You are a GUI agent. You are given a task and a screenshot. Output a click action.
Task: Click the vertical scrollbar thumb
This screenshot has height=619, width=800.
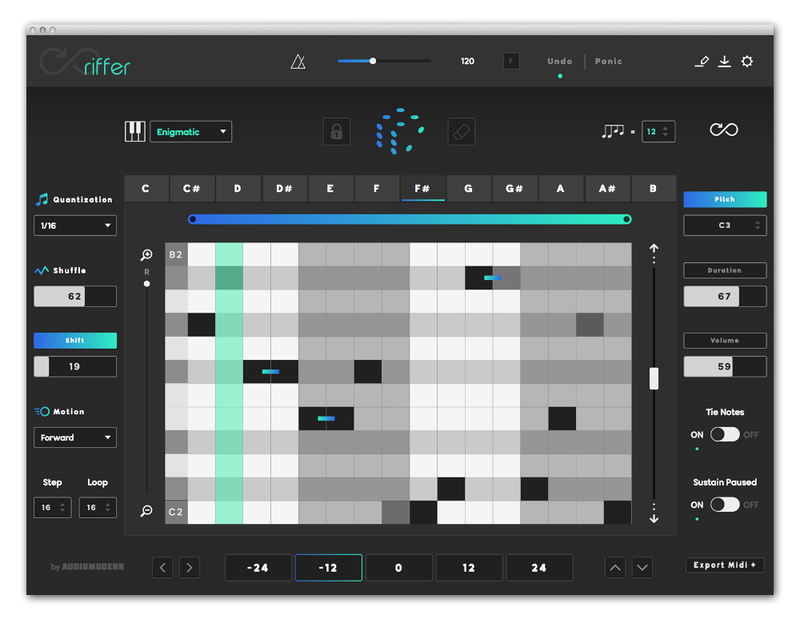(654, 379)
